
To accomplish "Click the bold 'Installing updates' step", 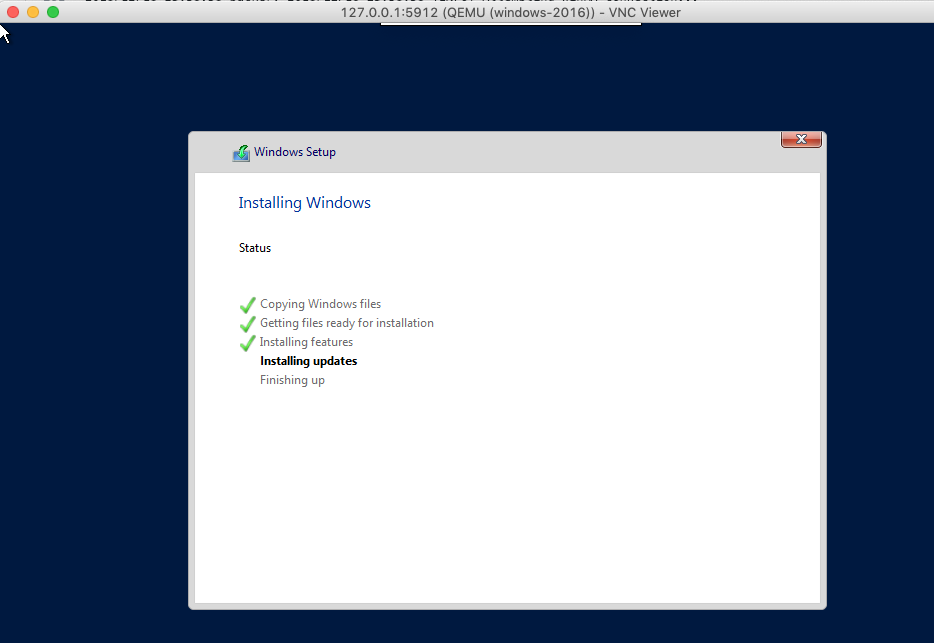I will (309, 361).
